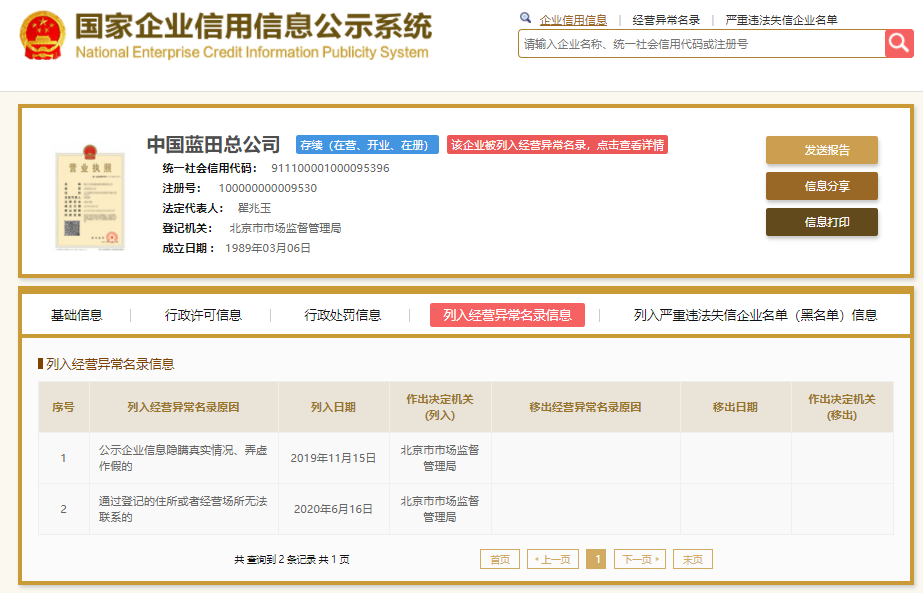
Task: Click the reason 公示企业信息隐瞒真实情况、弄虚作假的
Action: pyautogui.click(x=183, y=458)
